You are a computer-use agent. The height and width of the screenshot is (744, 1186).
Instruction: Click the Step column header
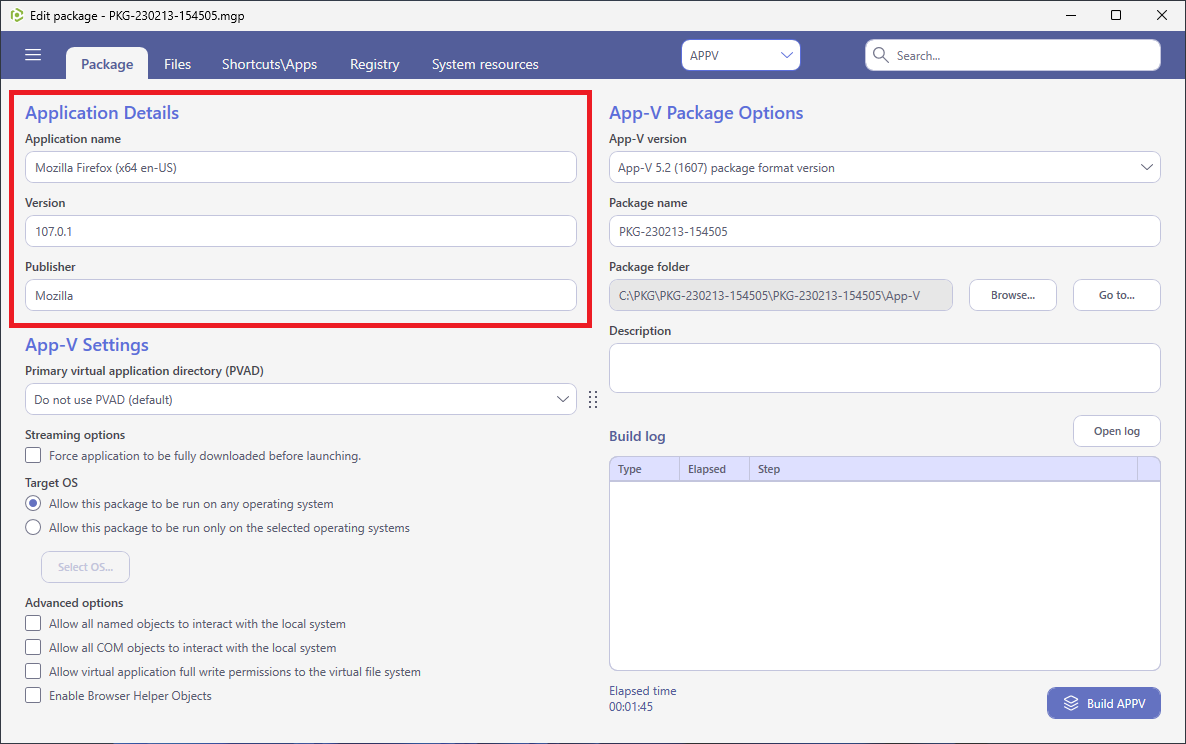coord(943,469)
